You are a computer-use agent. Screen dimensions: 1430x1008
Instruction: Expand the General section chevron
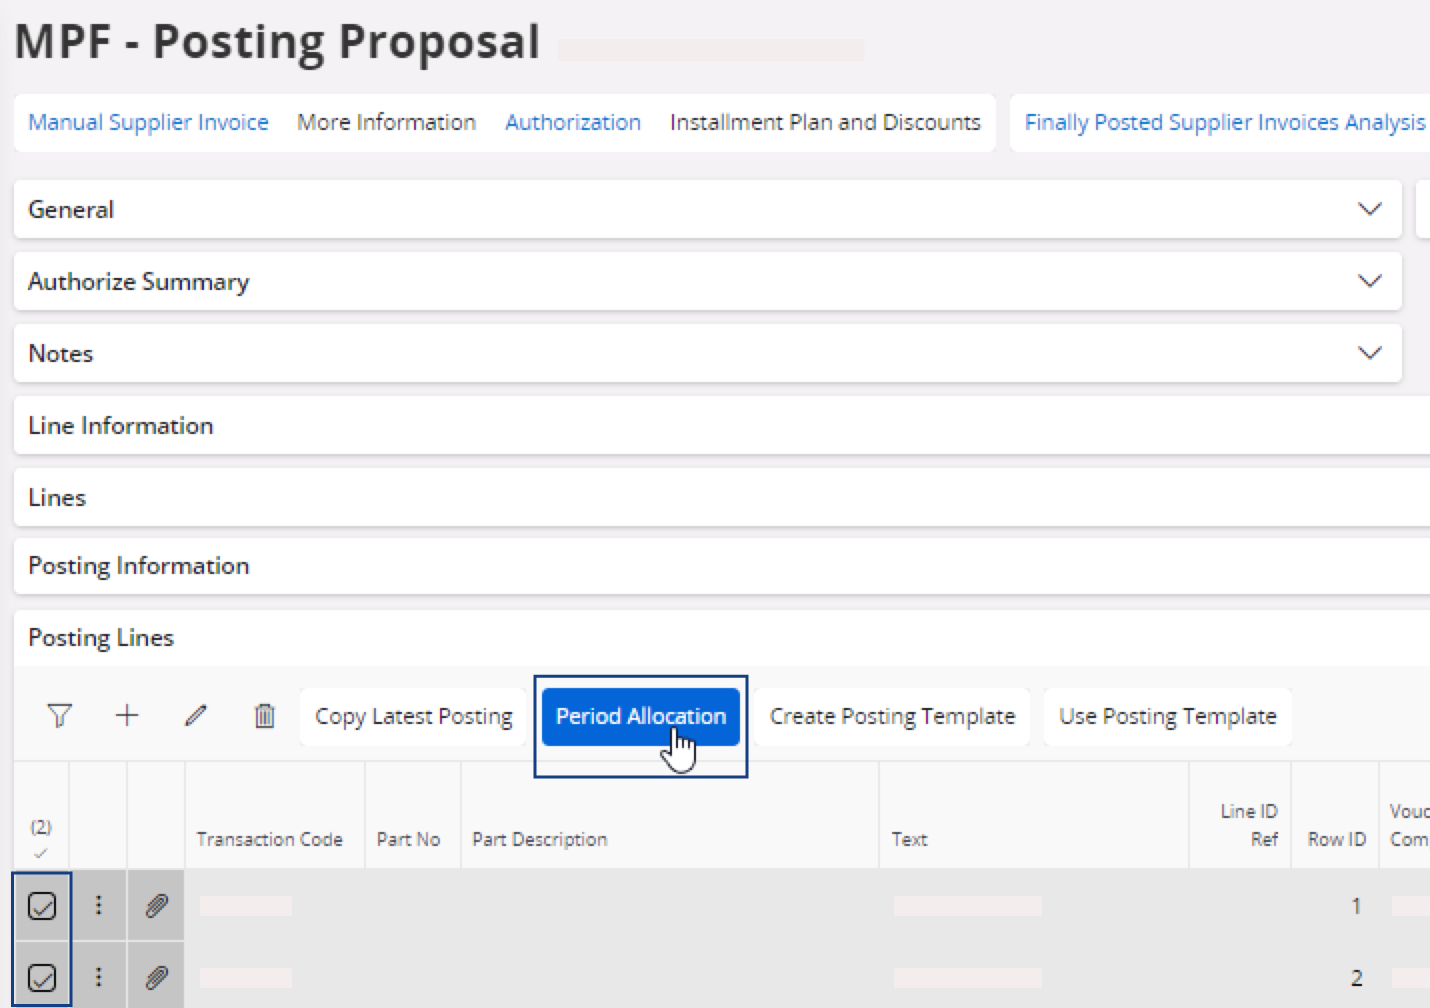(x=1369, y=209)
